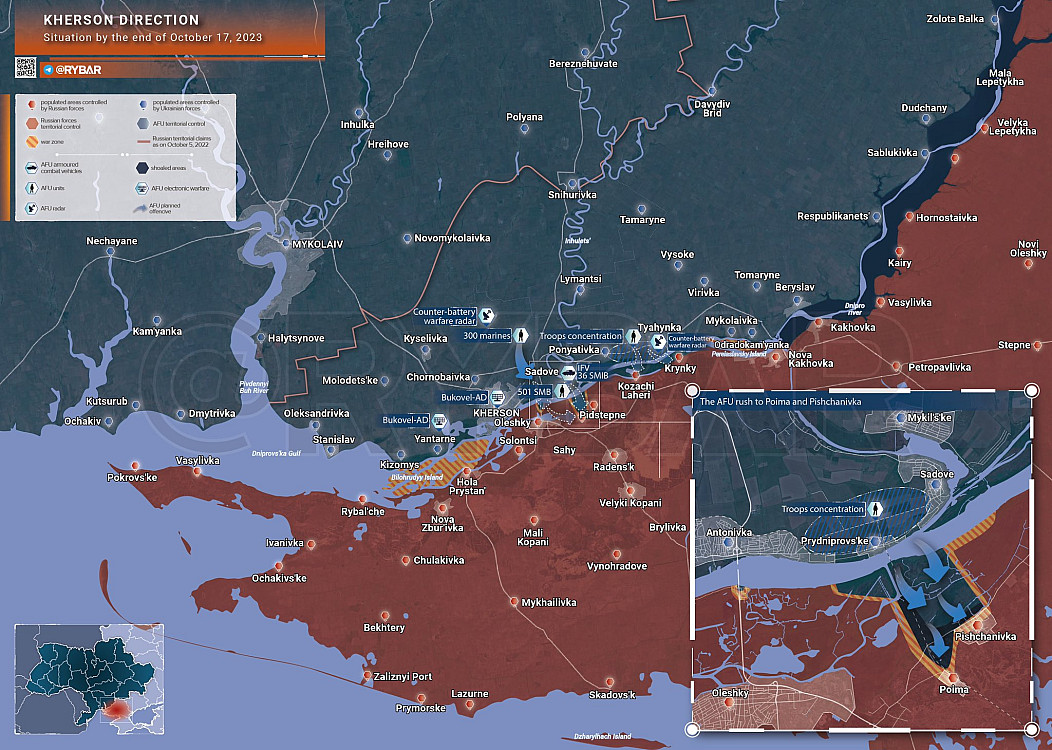This screenshot has width=1052, height=750.
Task: Select the IFV 36 SMIB armoured vehicle icon
Action: [569, 373]
